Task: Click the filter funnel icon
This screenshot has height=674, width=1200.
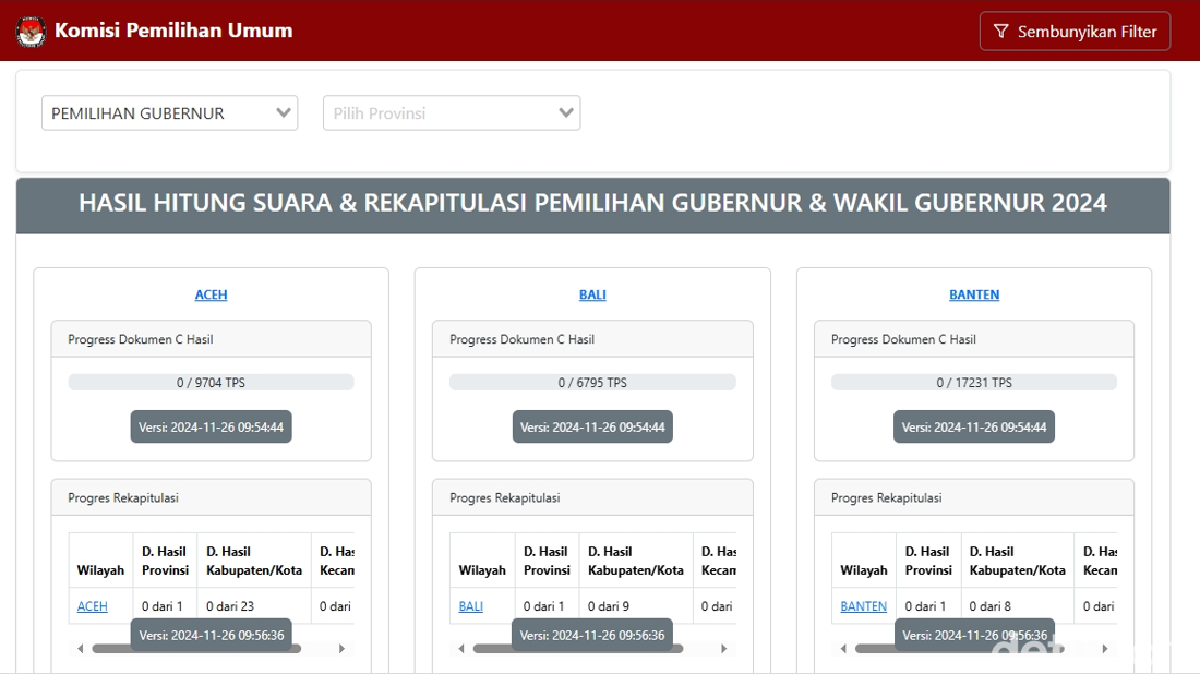Action: pyautogui.click(x=1001, y=32)
